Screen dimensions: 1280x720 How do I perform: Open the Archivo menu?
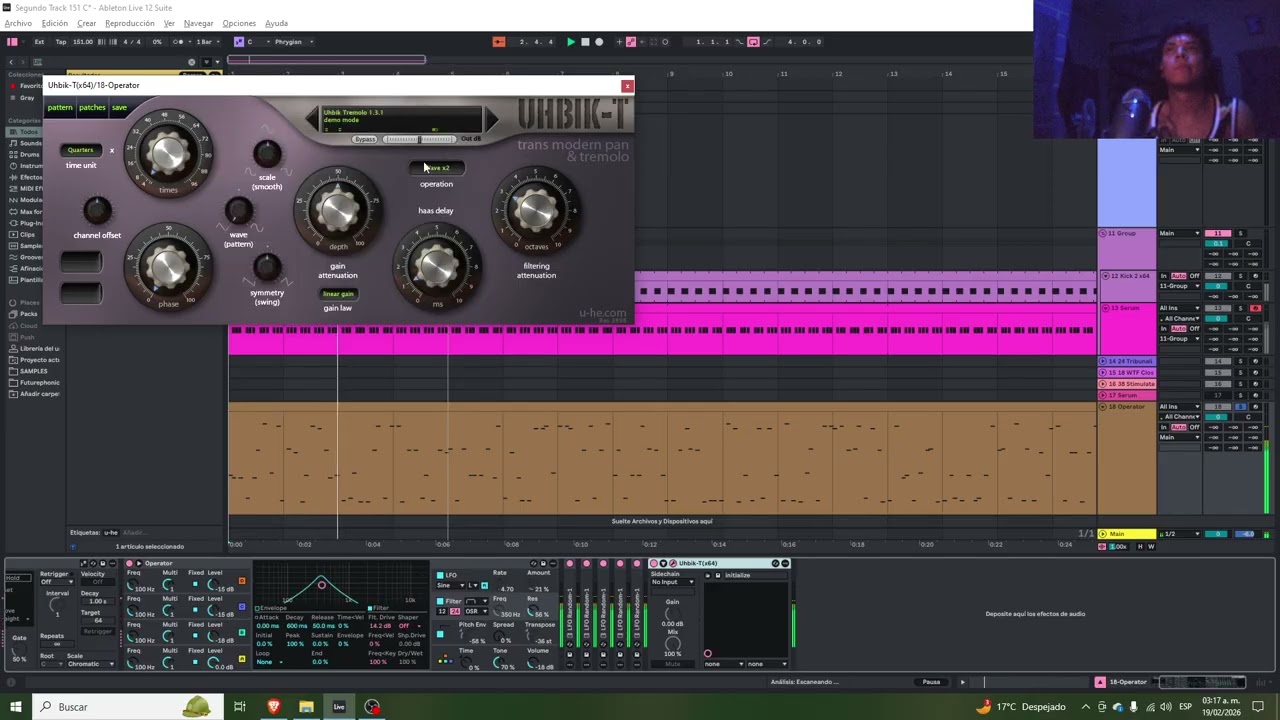point(18,23)
